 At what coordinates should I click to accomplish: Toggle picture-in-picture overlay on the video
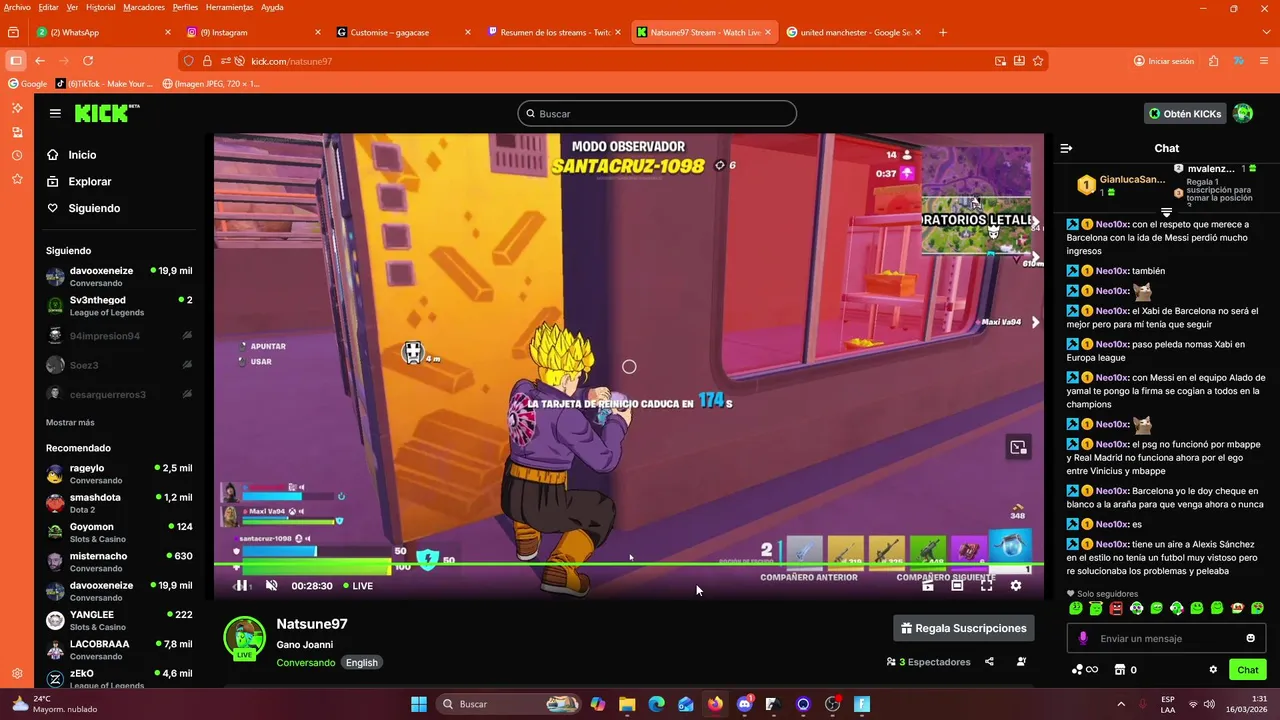coord(1018,447)
